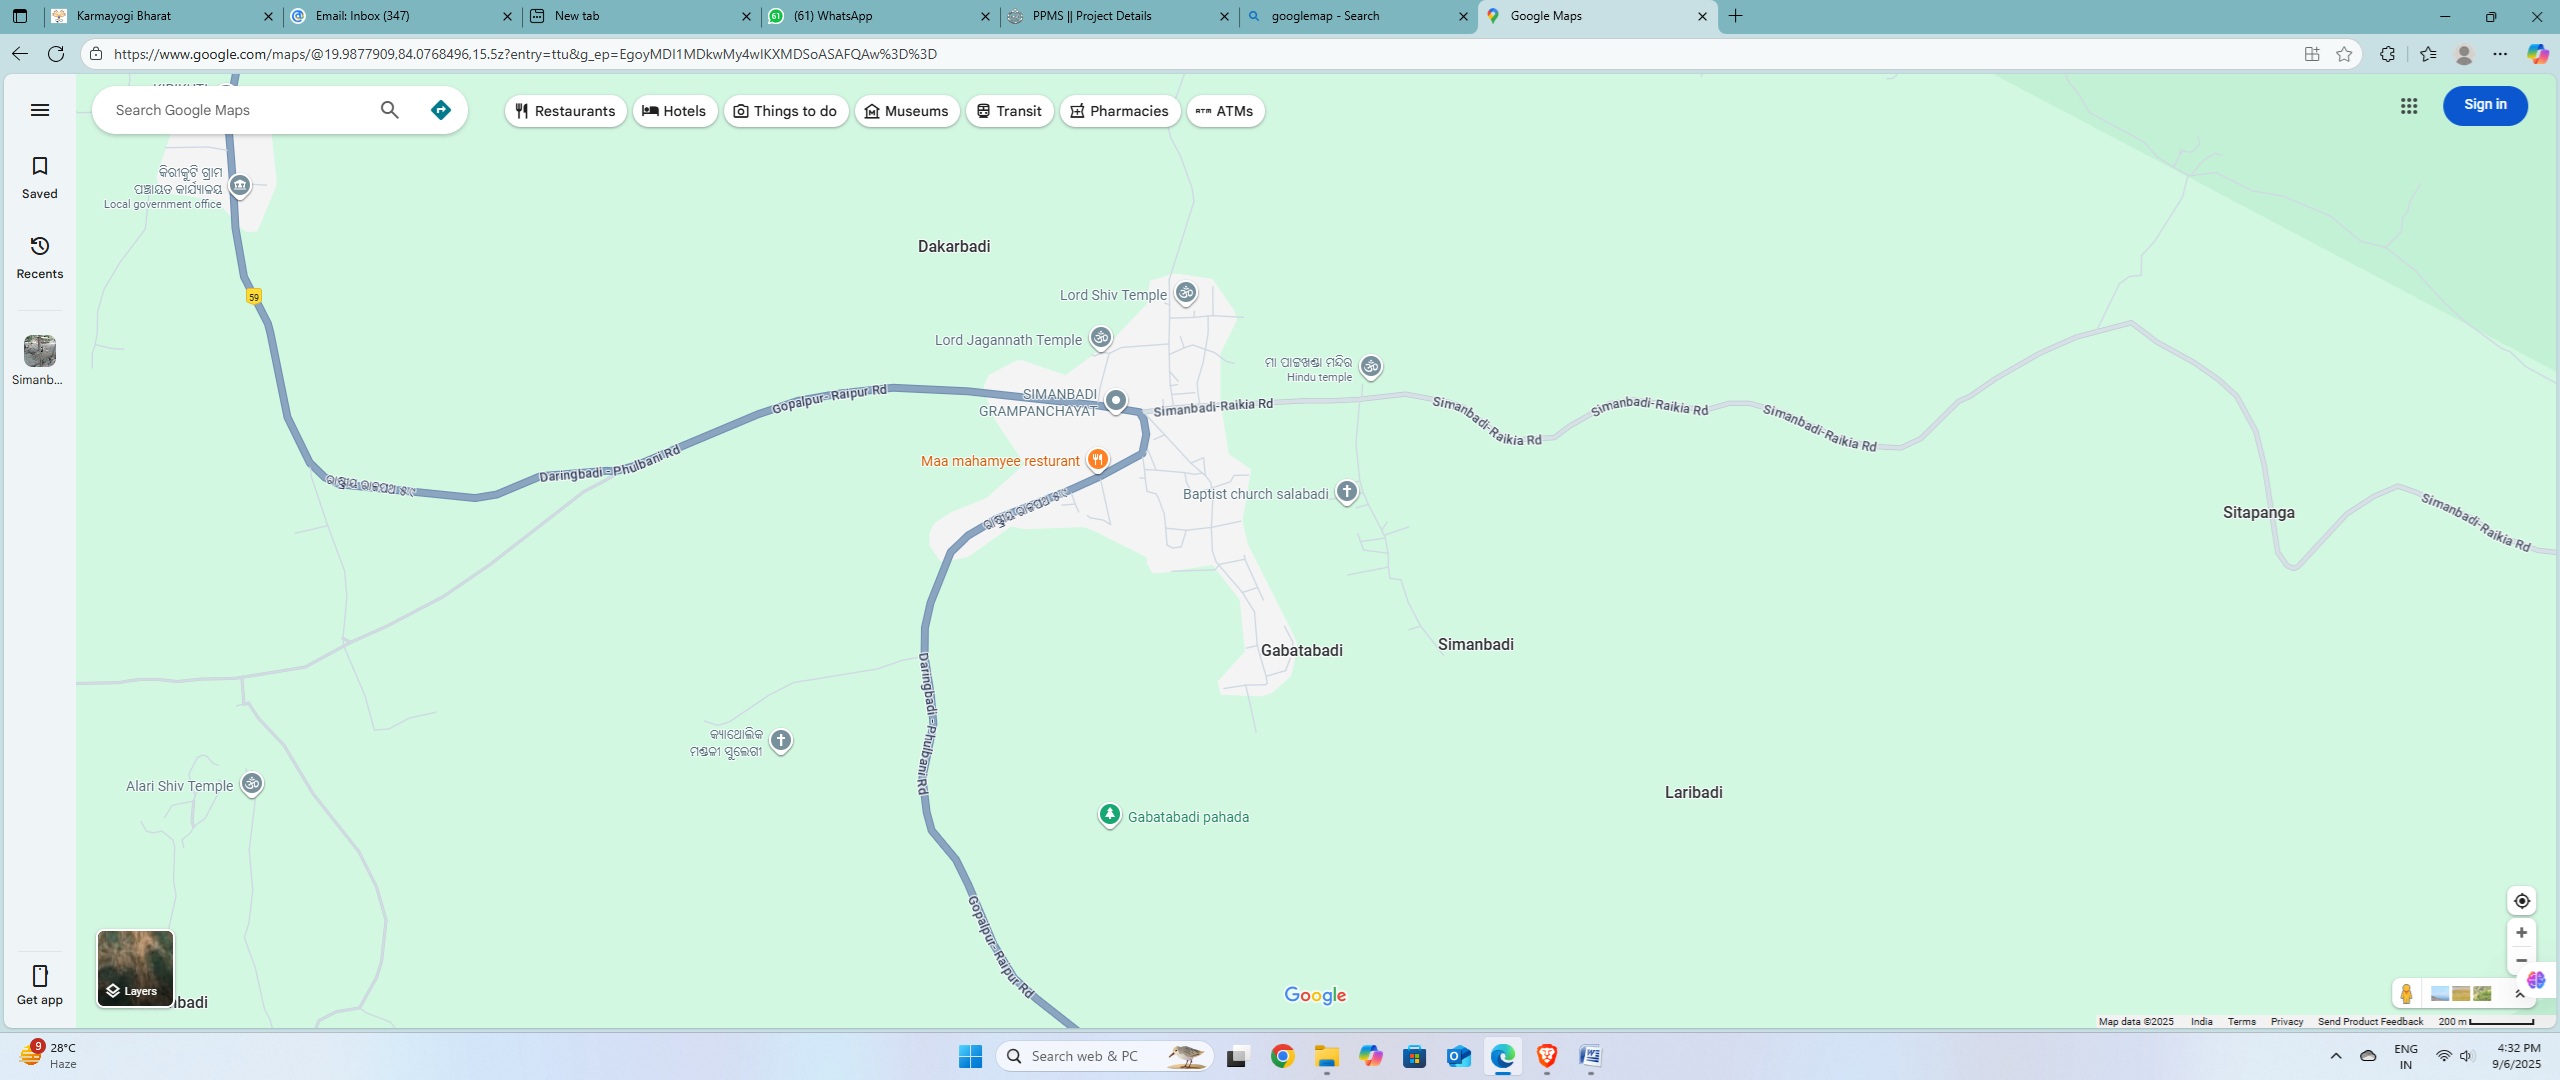The width and height of the screenshot is (2560, 1080).
Task: Click the my location target button
Action: (x=2521, y=901)
